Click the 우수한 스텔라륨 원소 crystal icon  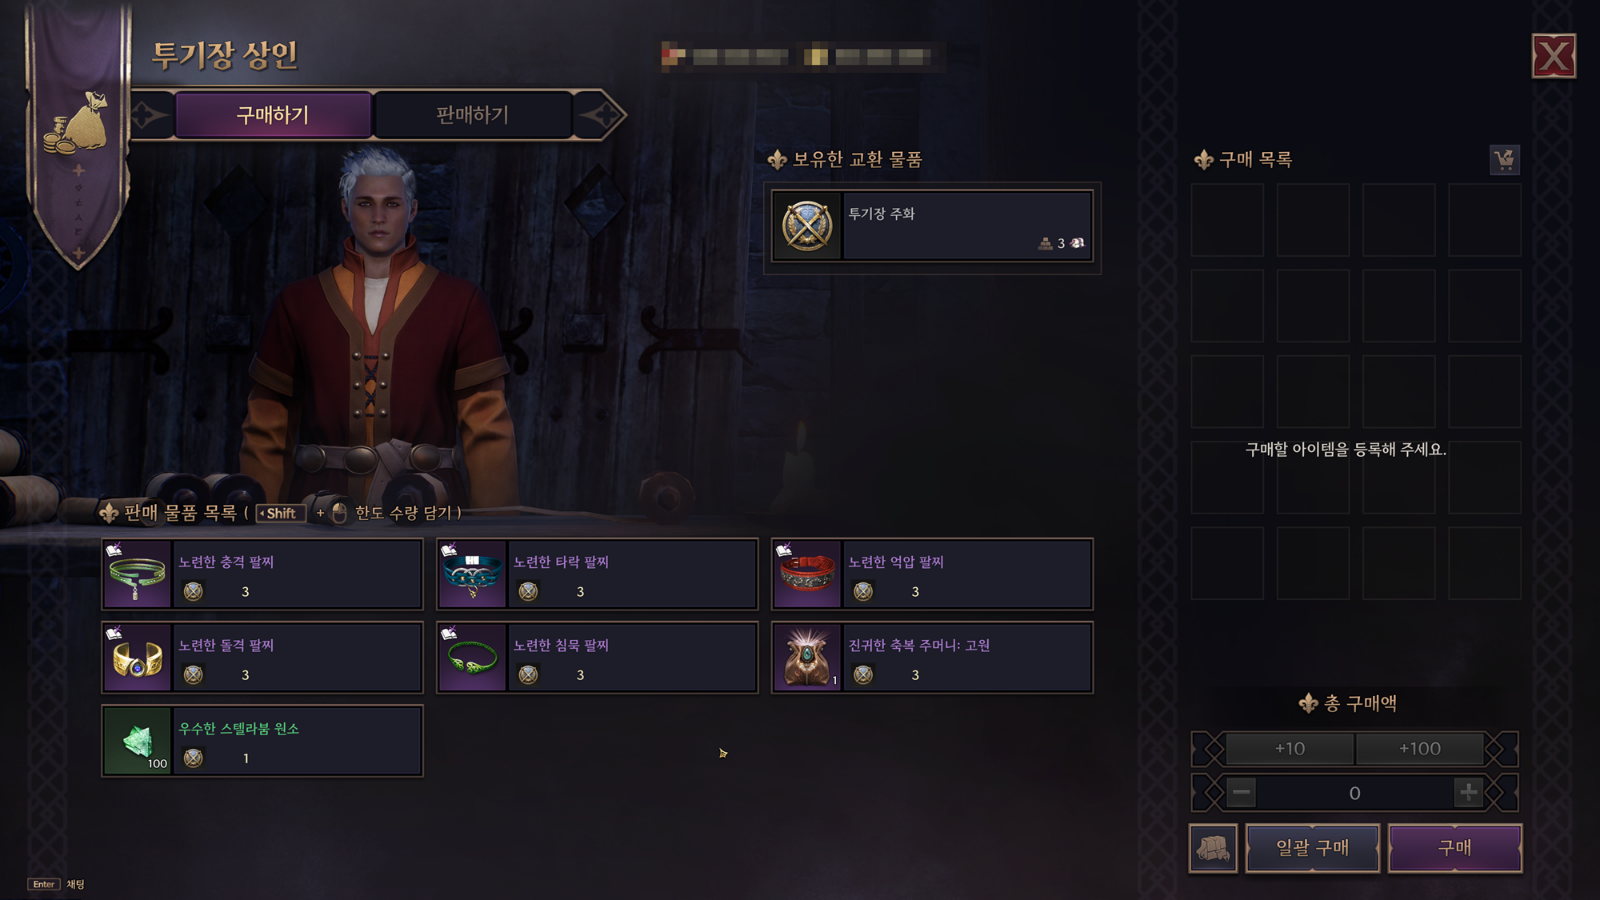[x=137, y=740]
